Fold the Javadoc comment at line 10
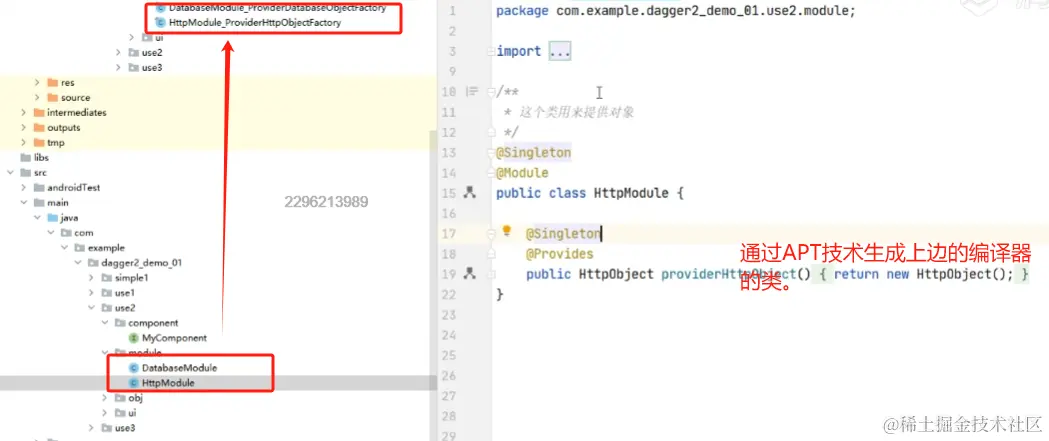This screenshot has height=441, width=1049. pyautogui.click(x=491, y=92)
